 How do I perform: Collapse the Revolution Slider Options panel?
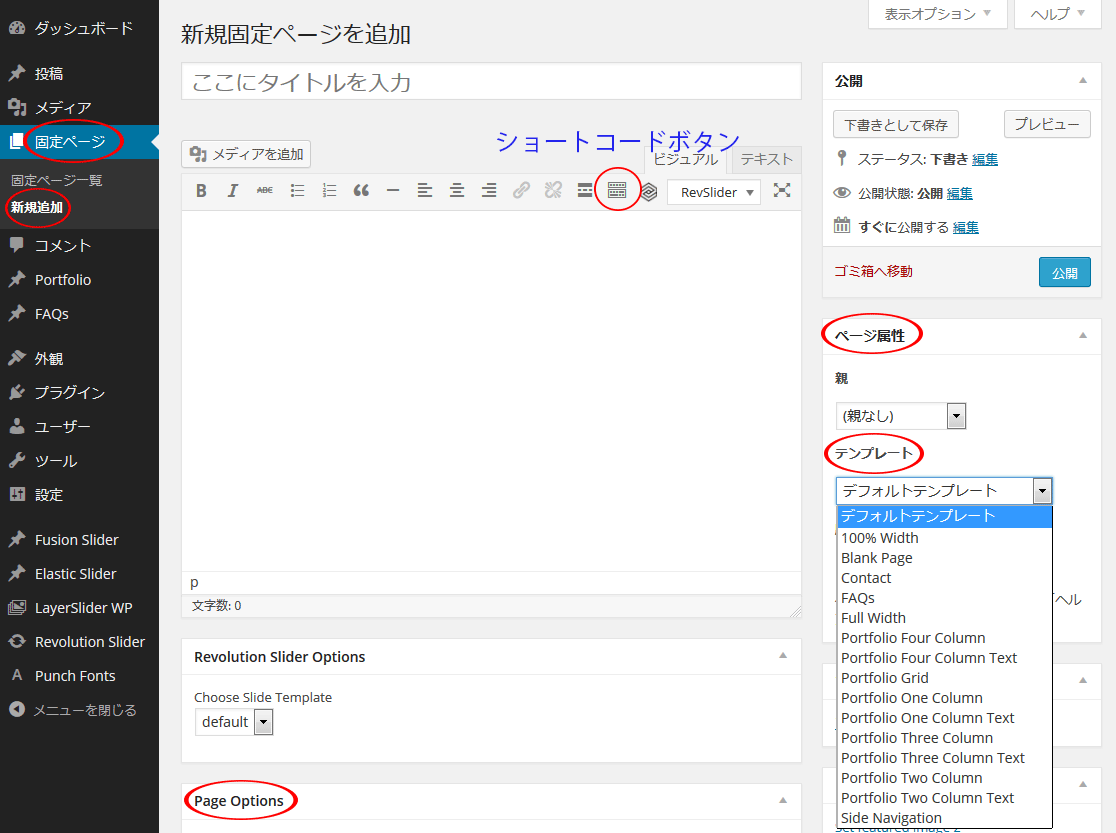pyautogui.click(x=783, y=656)
